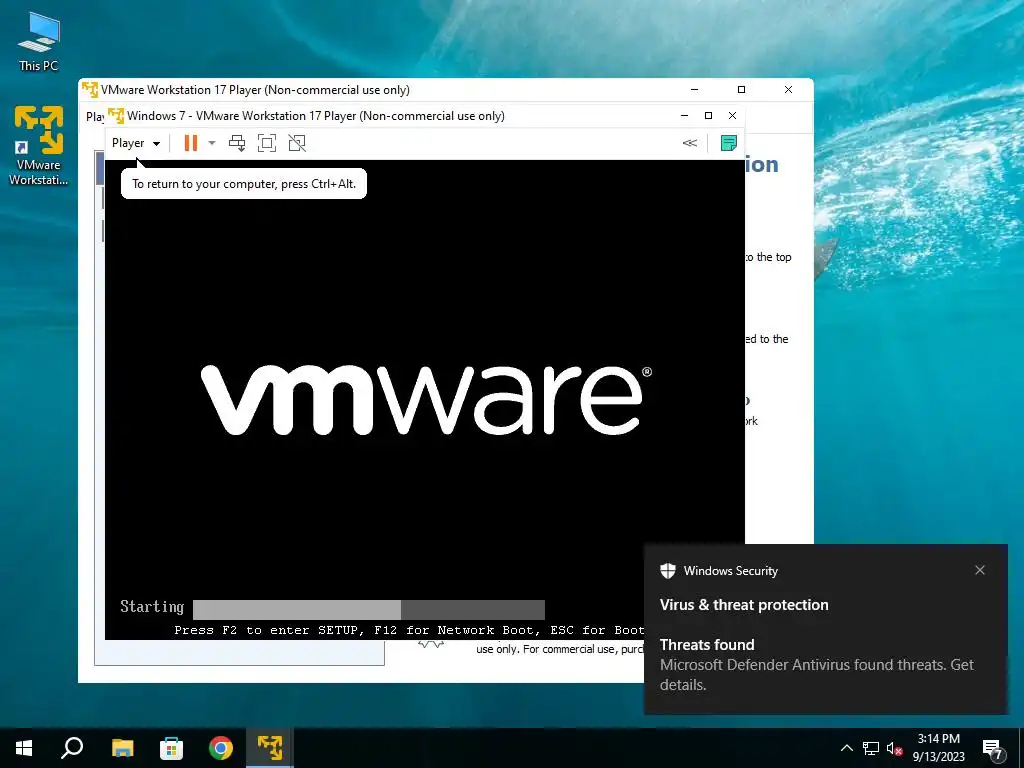The width and height of the screenshot is (1024, 768).
Task: Click the Starting boot progress bar
Action: [369, 609]
